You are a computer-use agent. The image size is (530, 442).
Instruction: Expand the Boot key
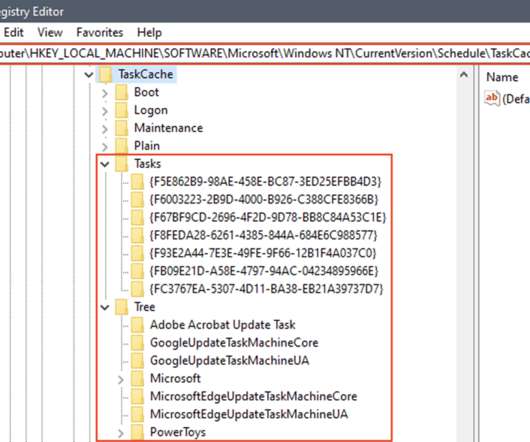[x=105, y=93]
